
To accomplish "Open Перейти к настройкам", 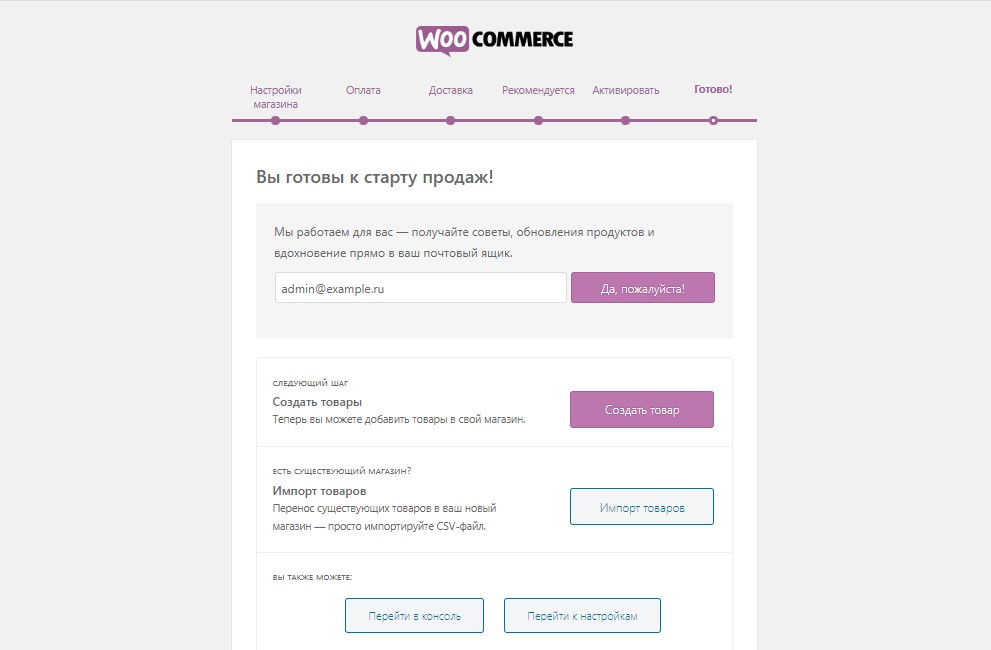I will click(582, 615).
